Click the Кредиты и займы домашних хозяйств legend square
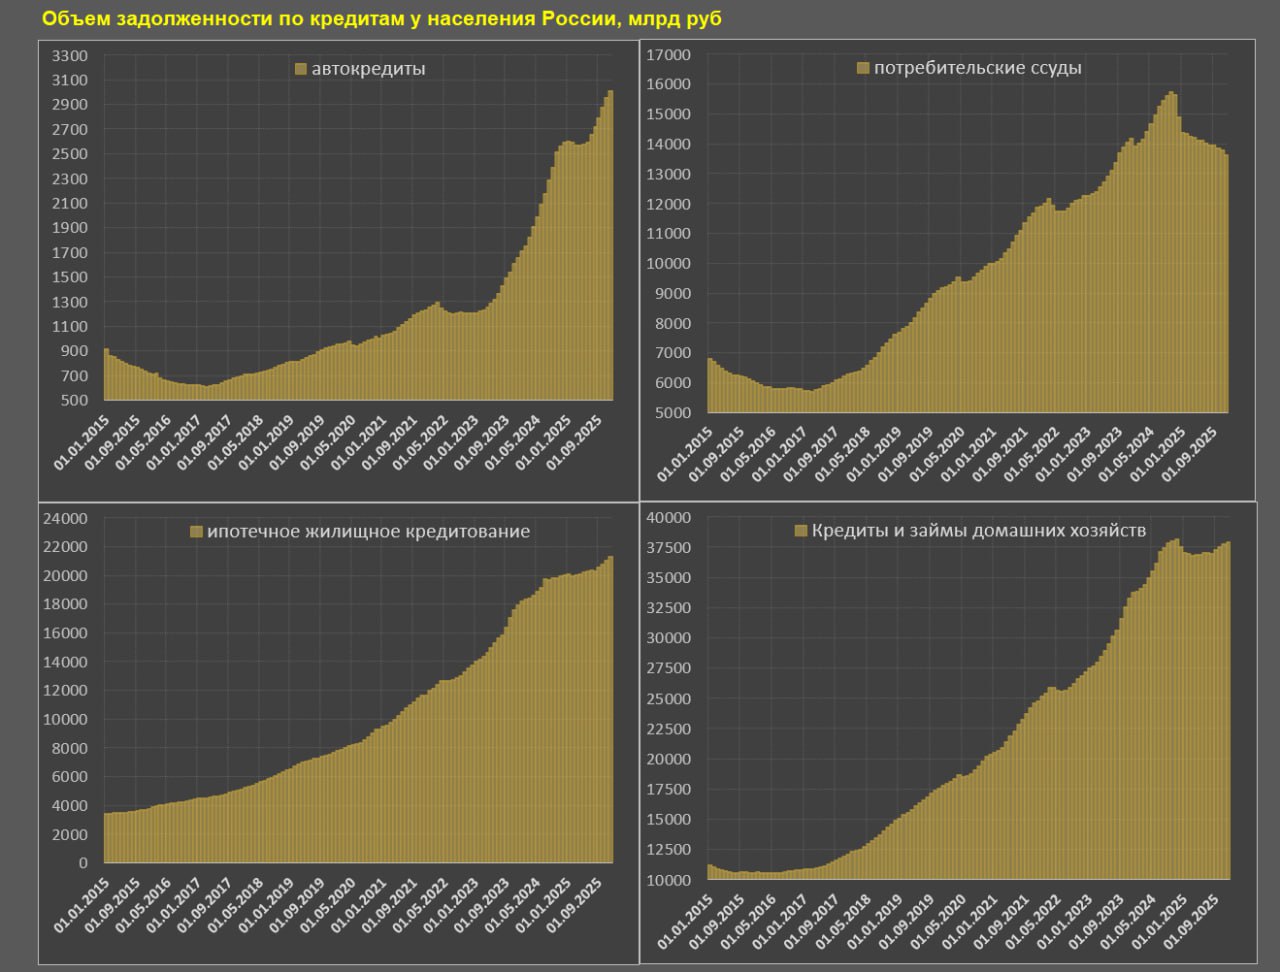 800,531
